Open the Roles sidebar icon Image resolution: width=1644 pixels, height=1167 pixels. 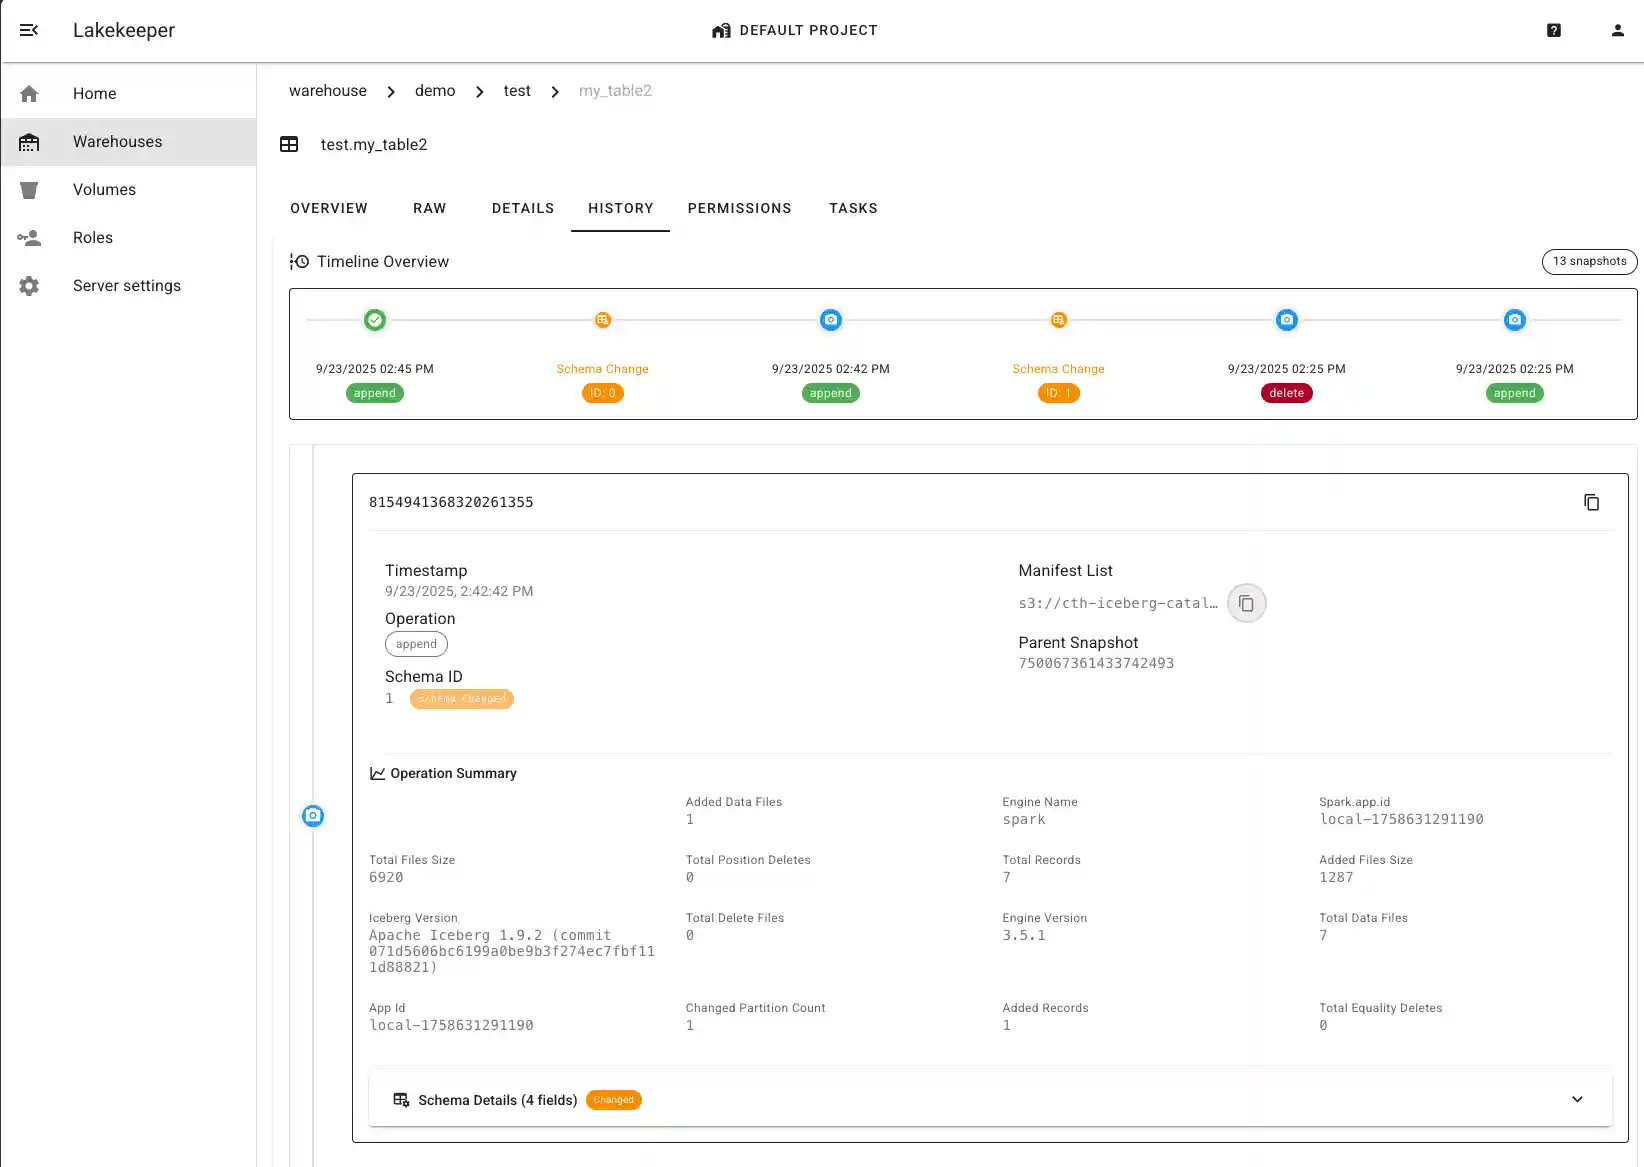29,237
